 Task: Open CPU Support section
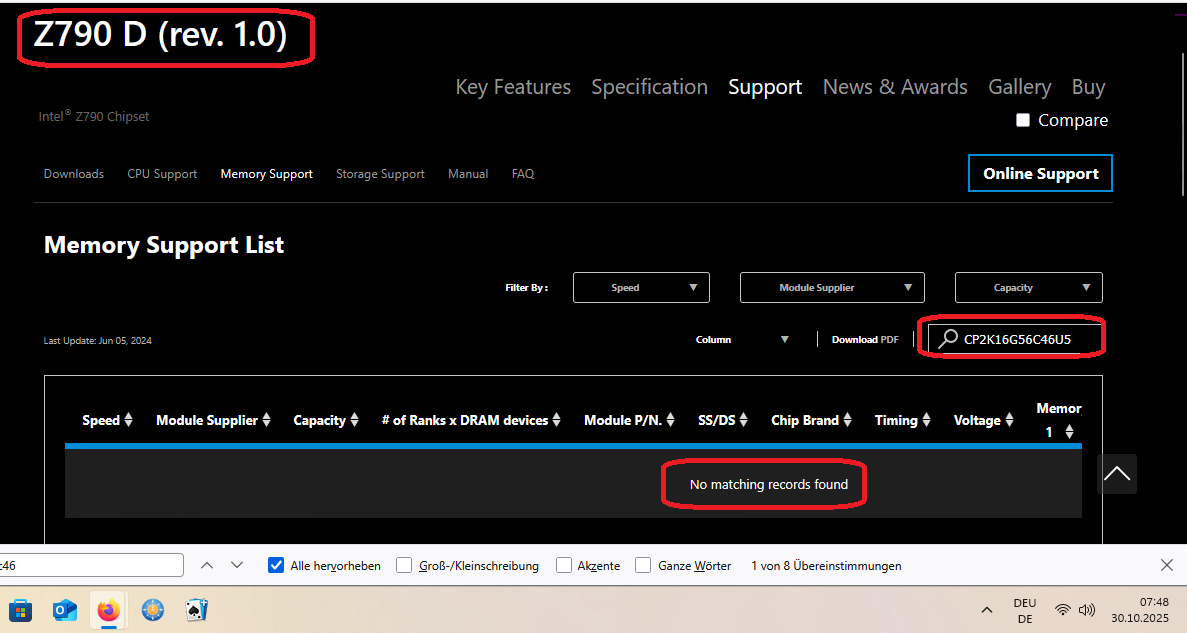162,174
